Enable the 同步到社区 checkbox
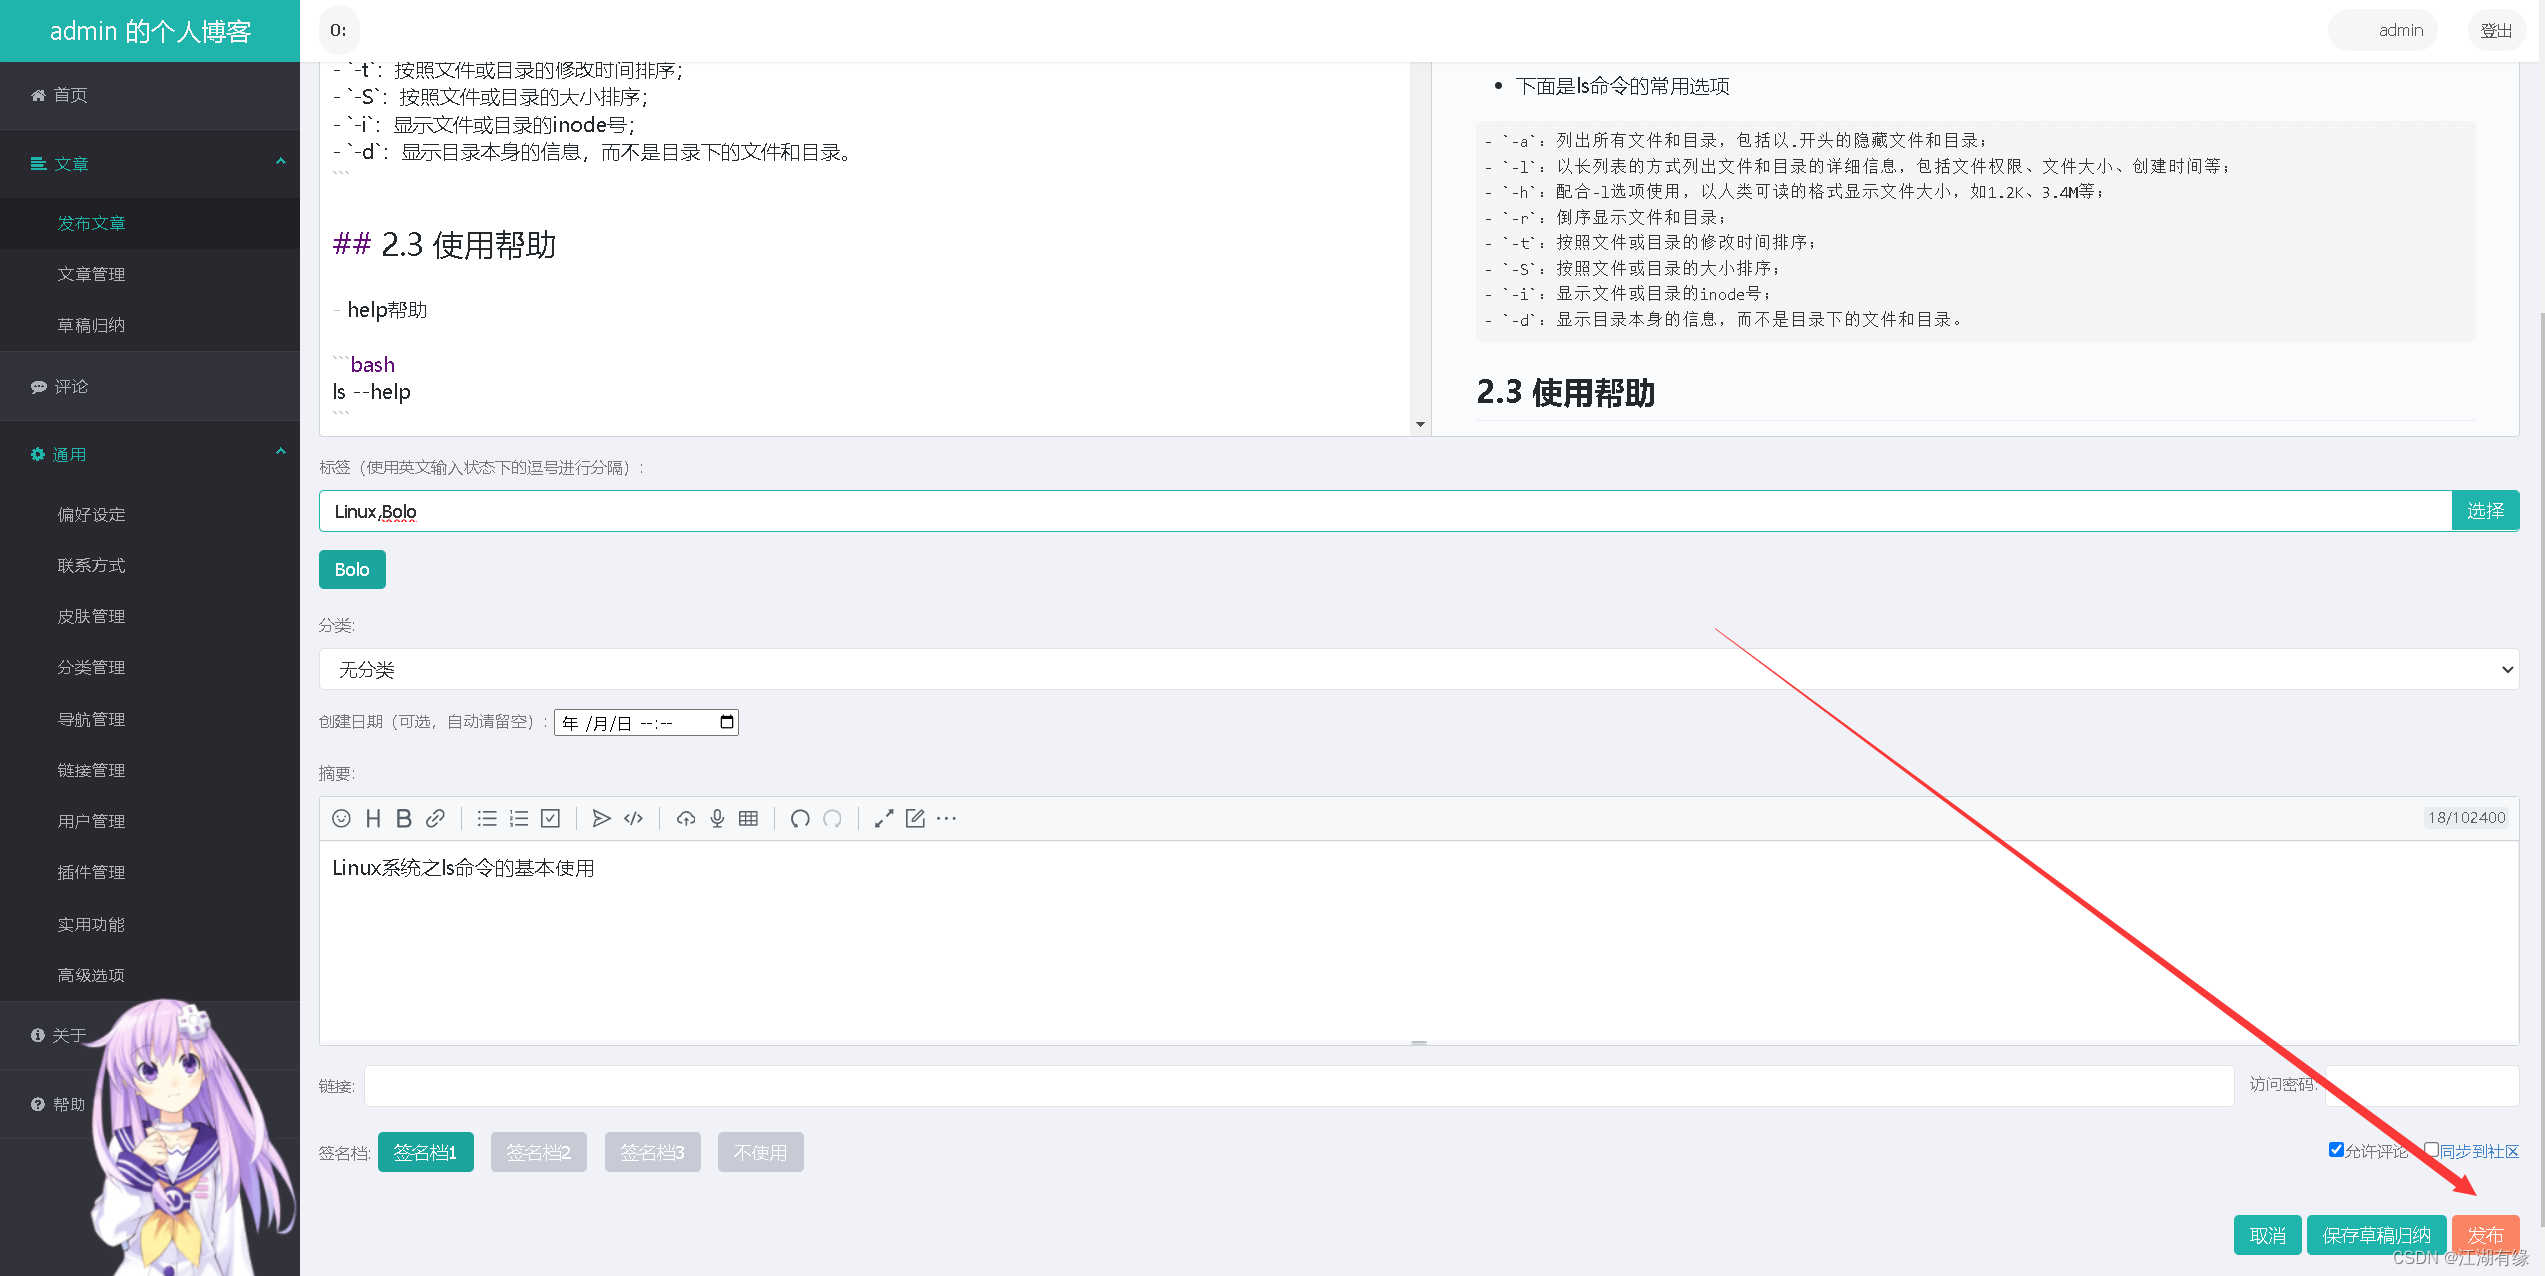The image size is (2545, 1276). point(2431,1150)
